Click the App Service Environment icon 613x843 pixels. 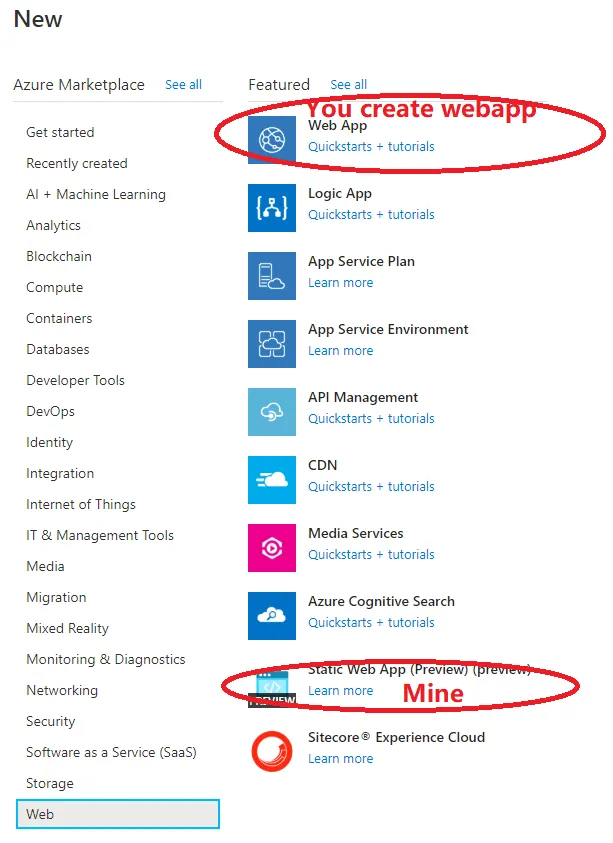coord(272,344)
